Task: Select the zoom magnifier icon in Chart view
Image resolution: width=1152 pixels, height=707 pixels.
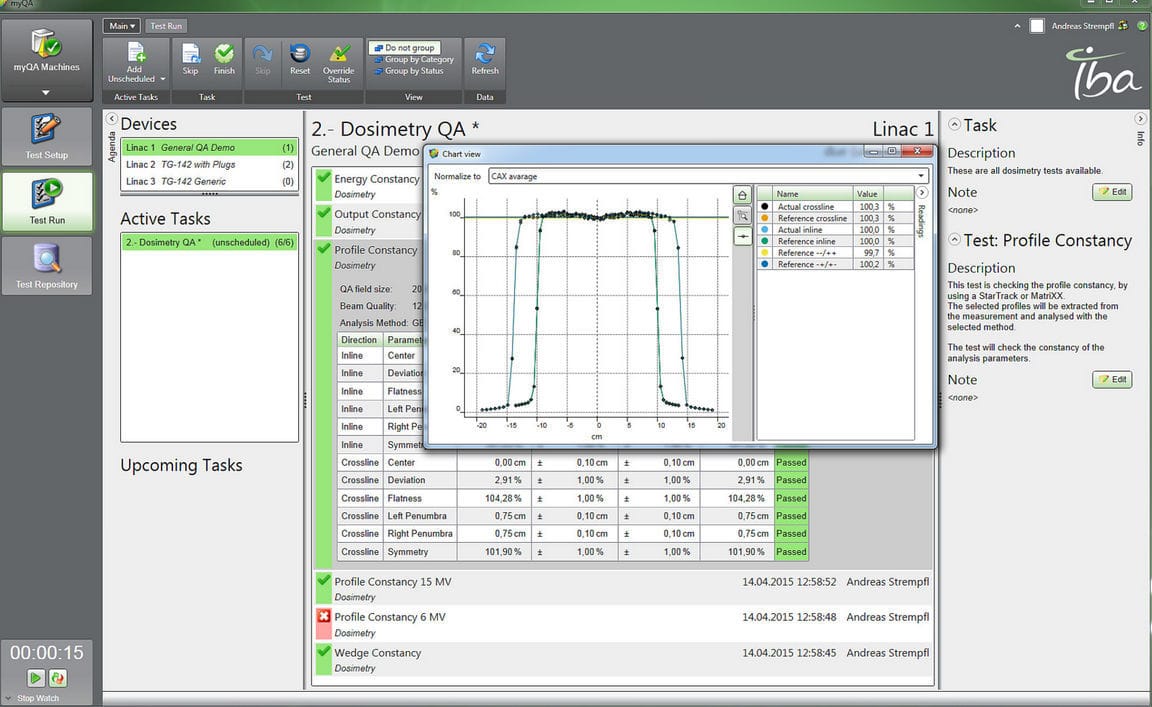Action: 742,215
